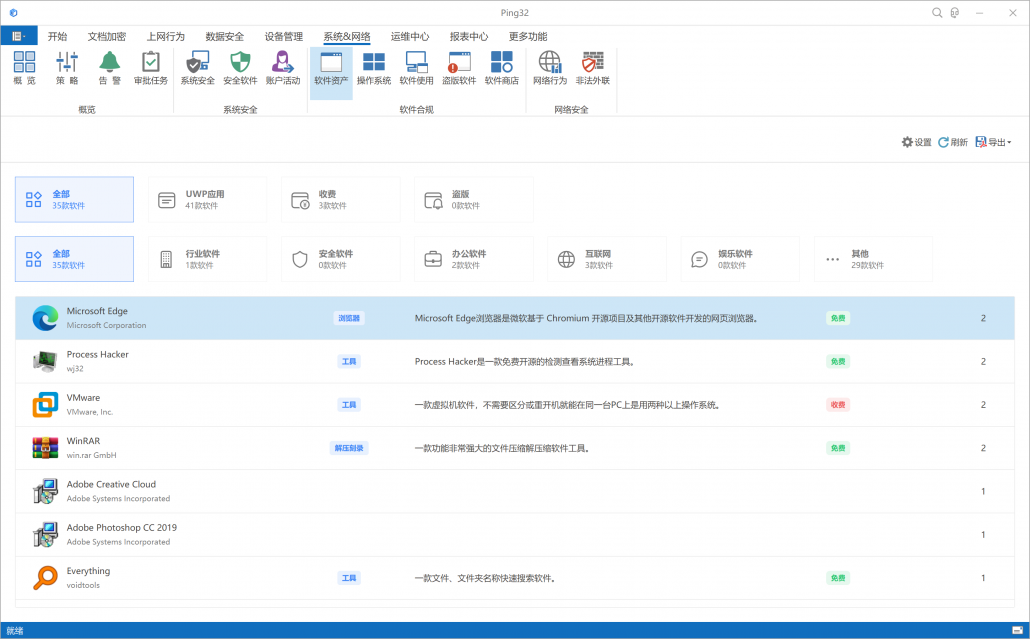Select the UWP应用 41款软件 filter card
Screen dimensions: 1030x639
tap(208, 200)
